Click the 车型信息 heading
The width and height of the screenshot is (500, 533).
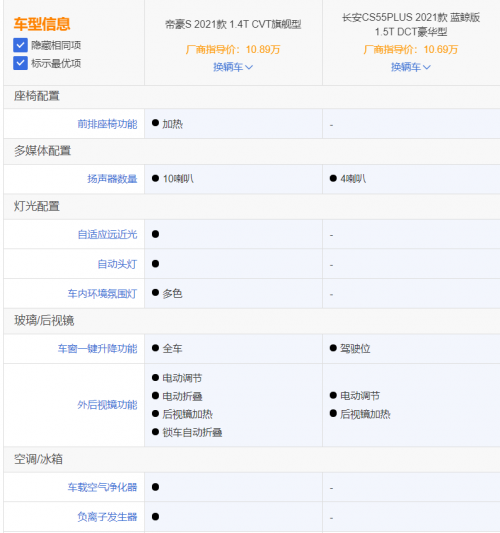pos(42,24)
